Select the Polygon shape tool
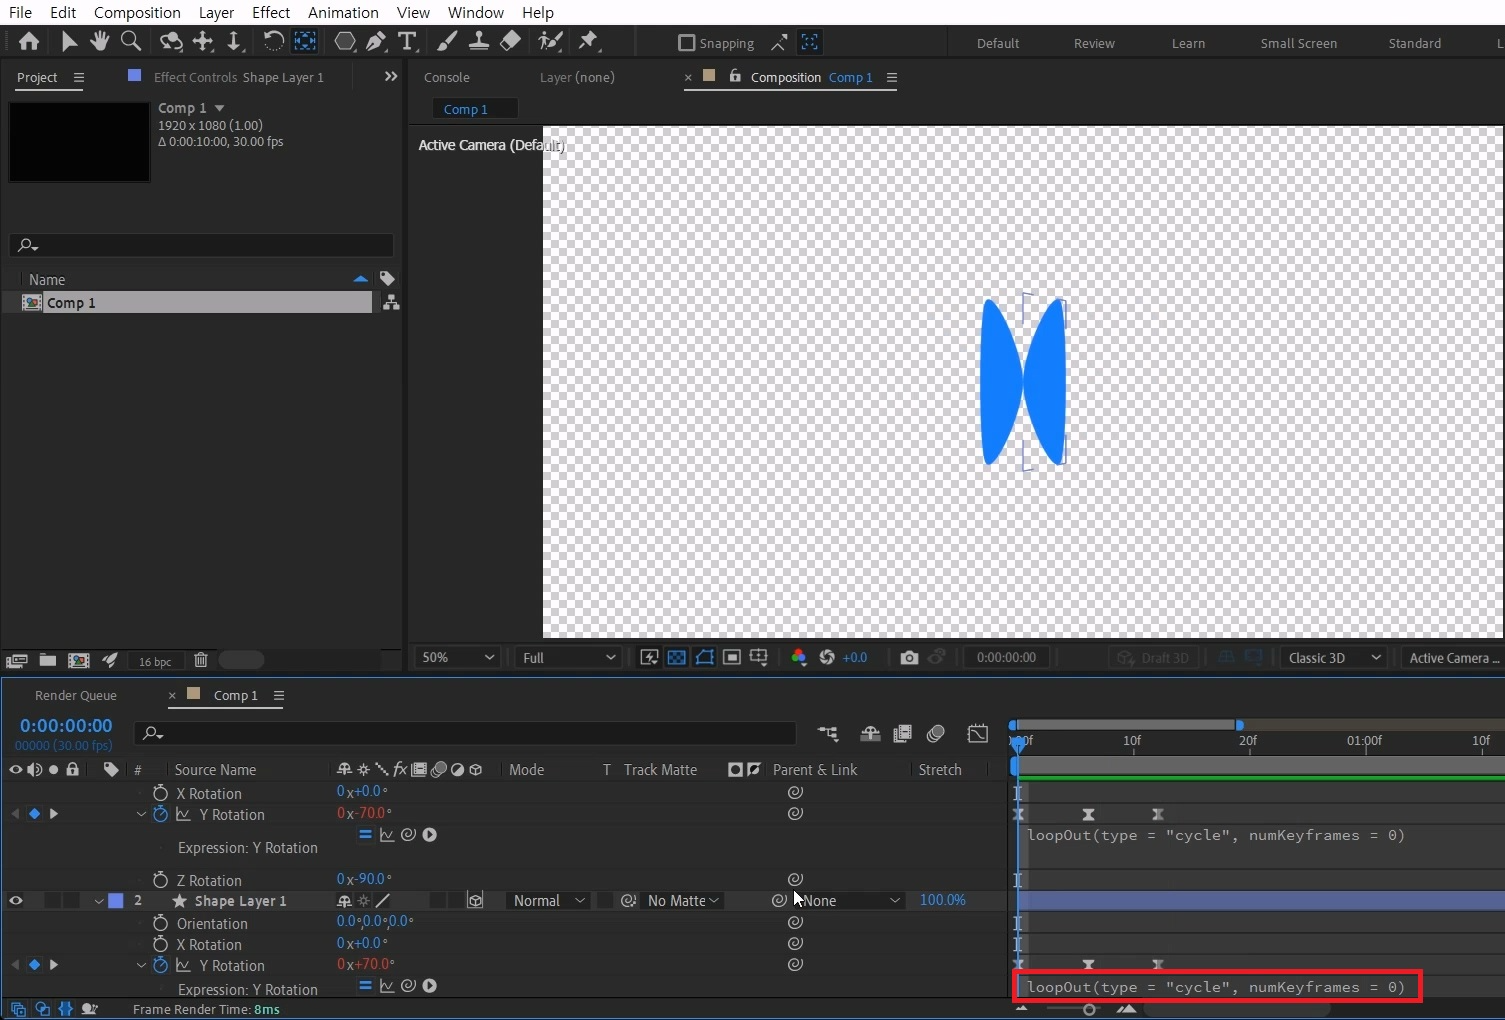The height and width of the screenshot is (1020, 1505). (344, 41)
